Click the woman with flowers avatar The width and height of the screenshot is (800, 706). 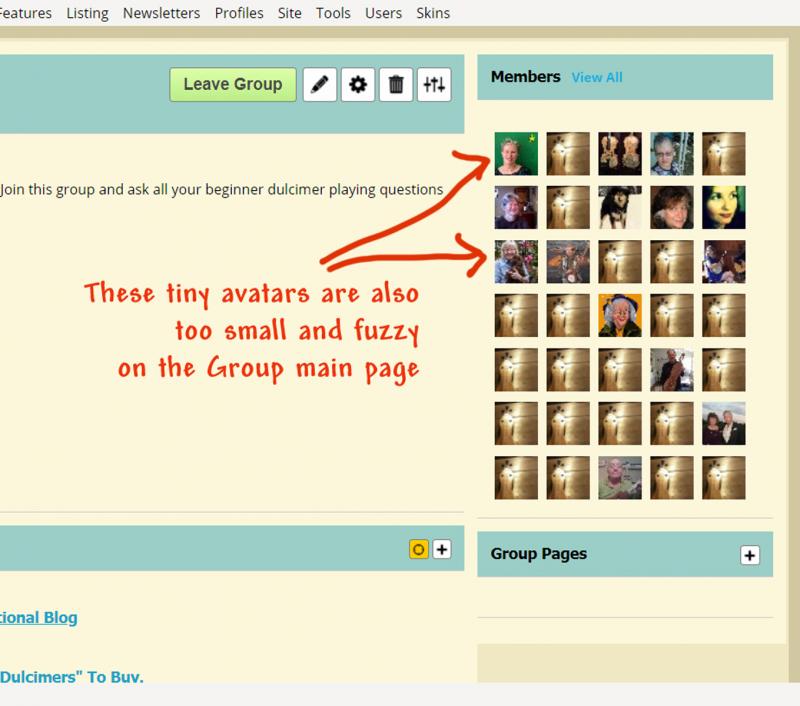point(516,262)
